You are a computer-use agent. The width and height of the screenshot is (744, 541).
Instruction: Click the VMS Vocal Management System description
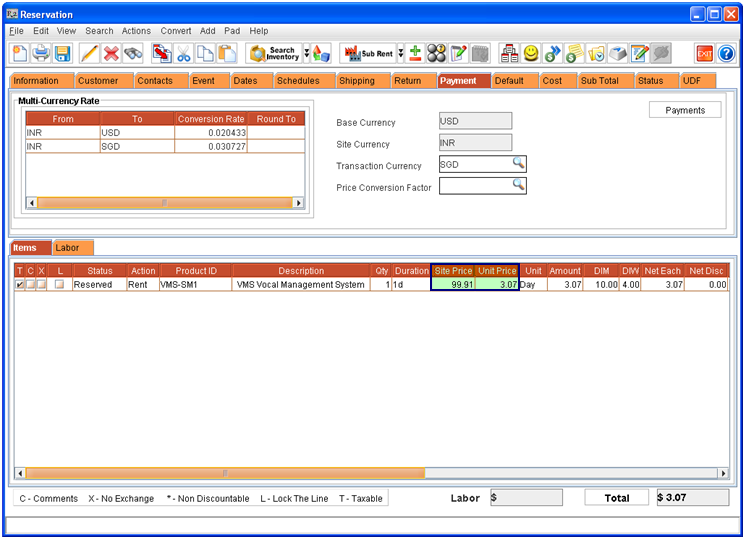point(301,285)
